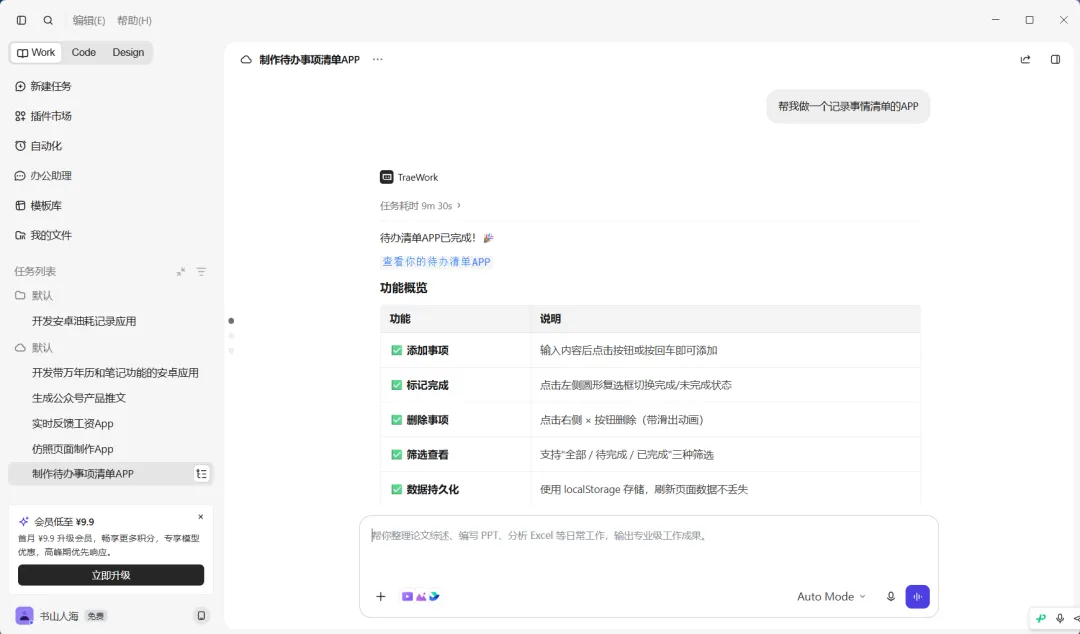Screen dimensions: 1080x634
Task: Switch to the Code tab
Action: point(84,52)
